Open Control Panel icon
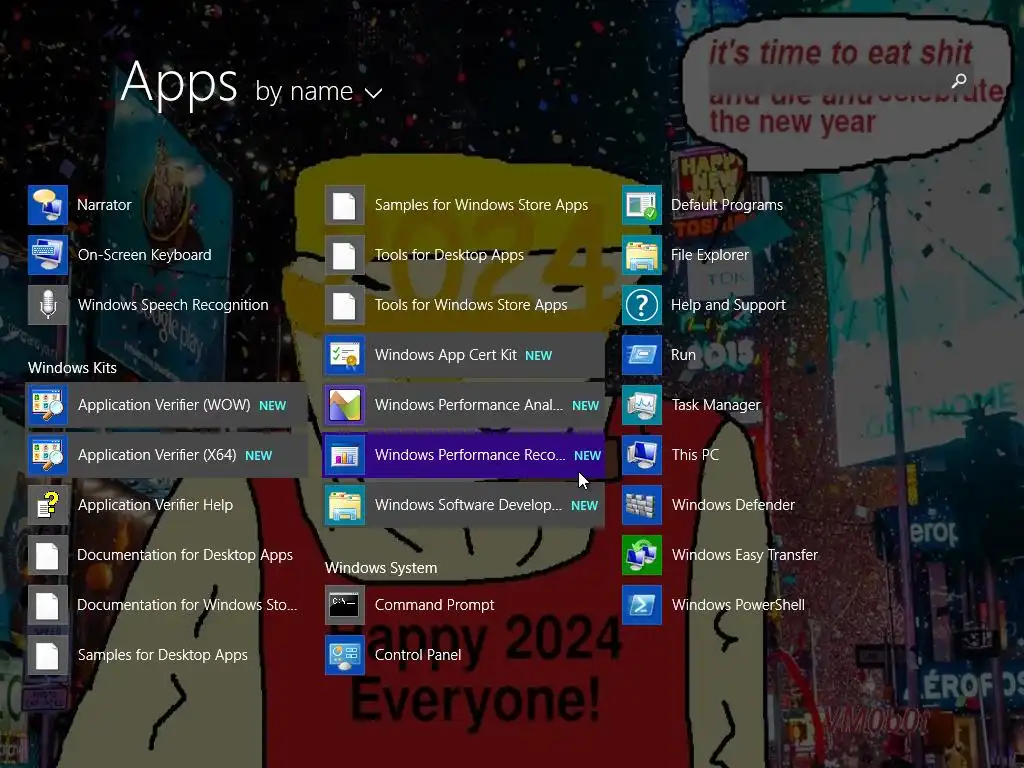The height and width of the screenshot is (768, 1024). pyautogui.click(x=345, y=655)
